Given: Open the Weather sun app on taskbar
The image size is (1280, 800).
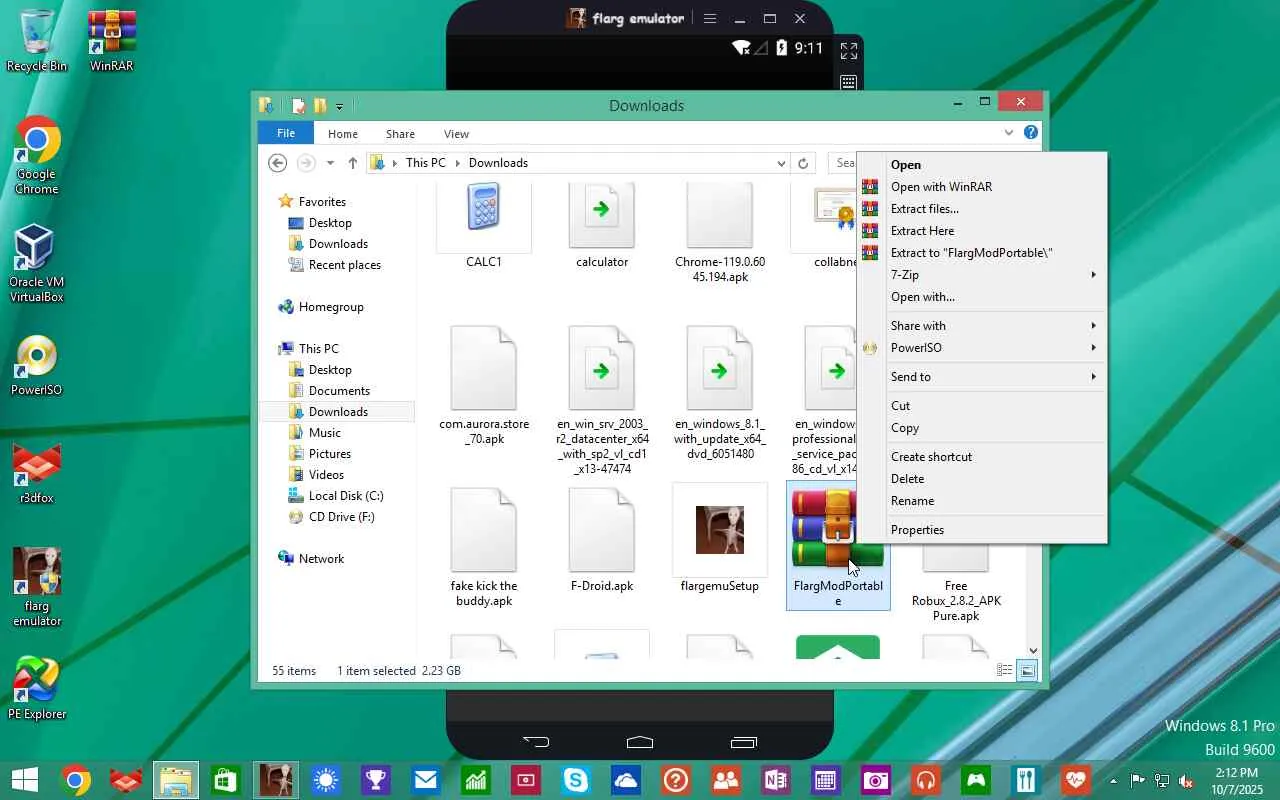Looking at the screenshot, I should click(x=326, y=780).
